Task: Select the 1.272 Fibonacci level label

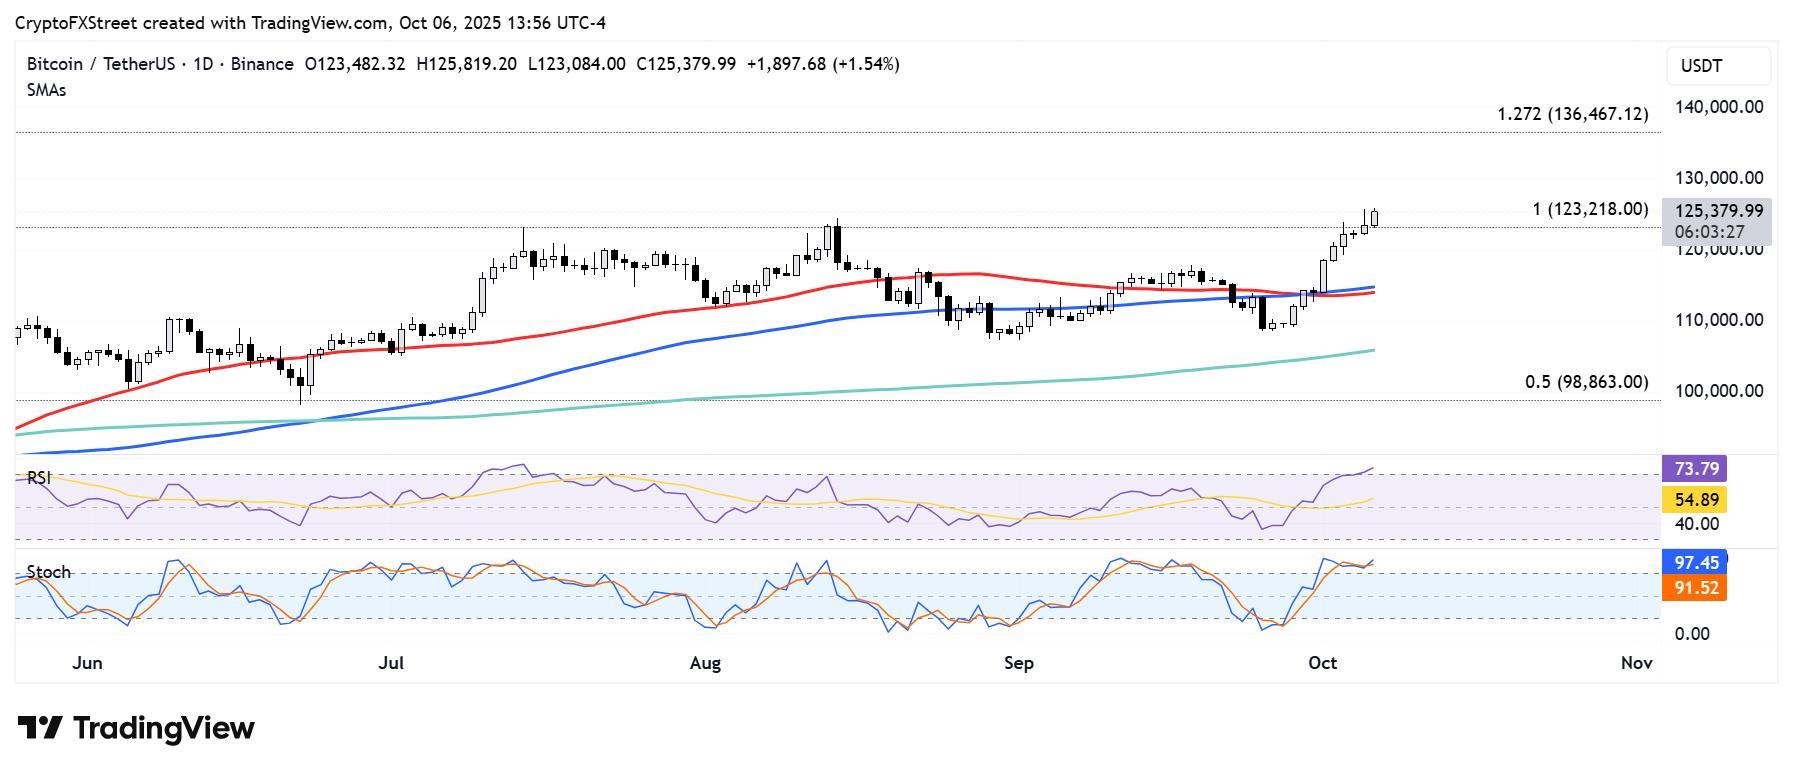Action: (1572, 114)
